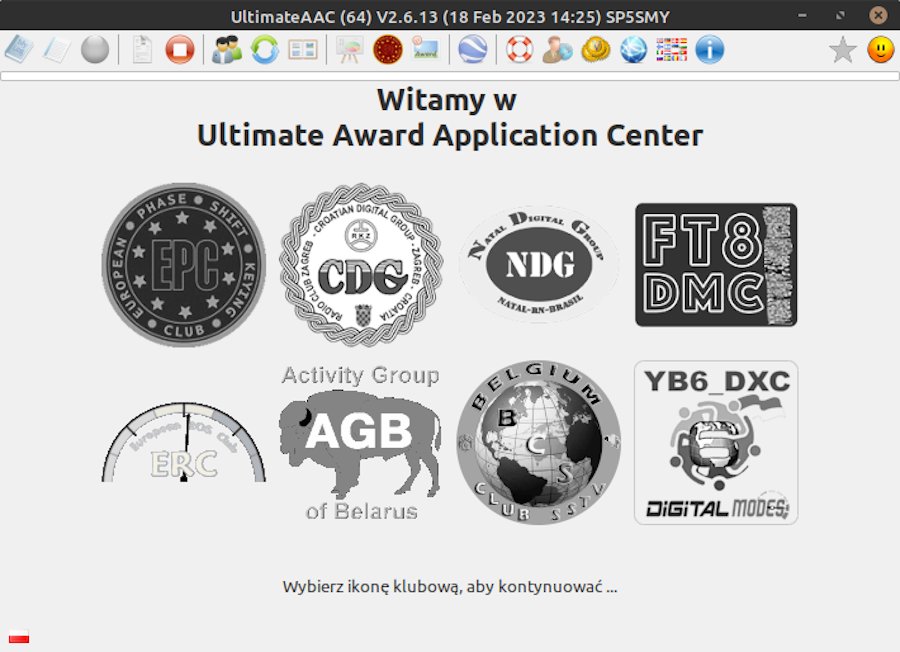Open the two-people members icon
Viewport: 900px width, 652px height.
[x=226, y=49]
